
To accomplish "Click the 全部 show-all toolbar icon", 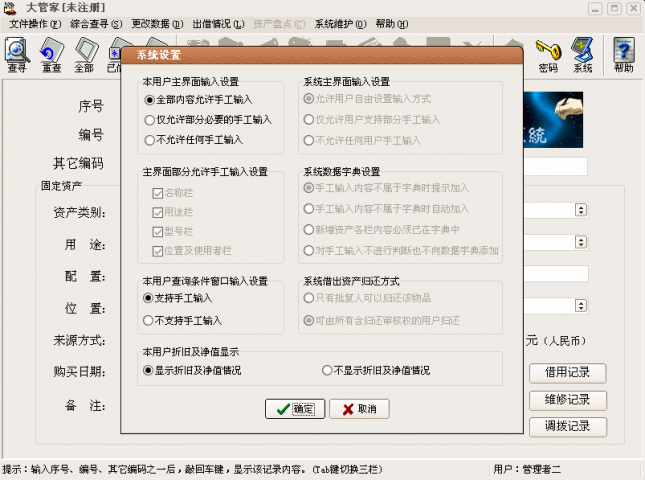I will click(x=84, y=55).
